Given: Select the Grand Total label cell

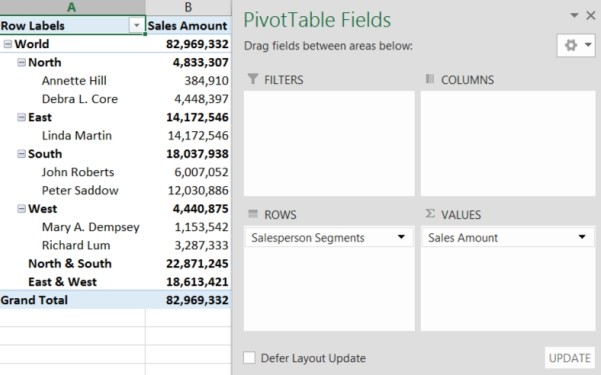Looking at the screenshot, I should click(72, 300).
